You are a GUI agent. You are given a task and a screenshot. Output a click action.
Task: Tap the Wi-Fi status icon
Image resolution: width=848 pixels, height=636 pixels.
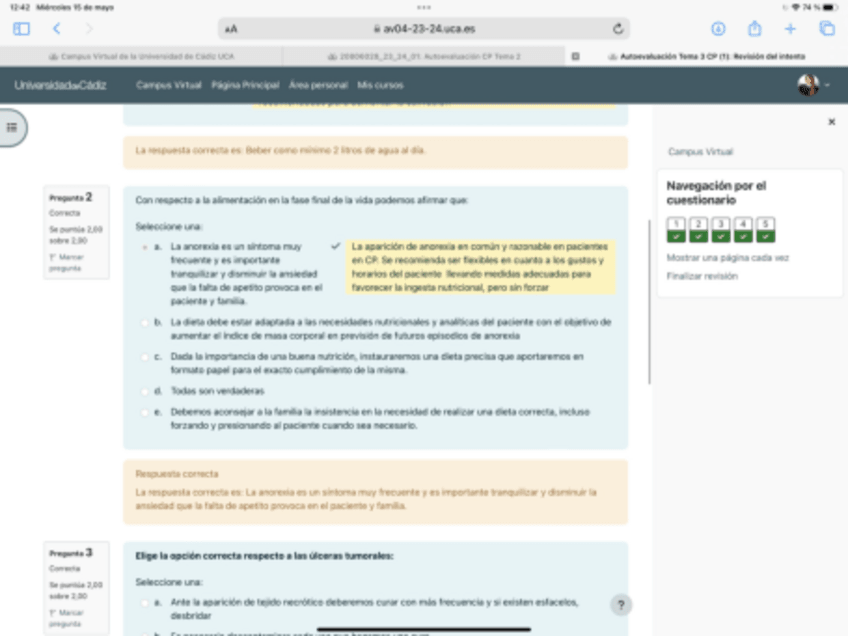796,8
